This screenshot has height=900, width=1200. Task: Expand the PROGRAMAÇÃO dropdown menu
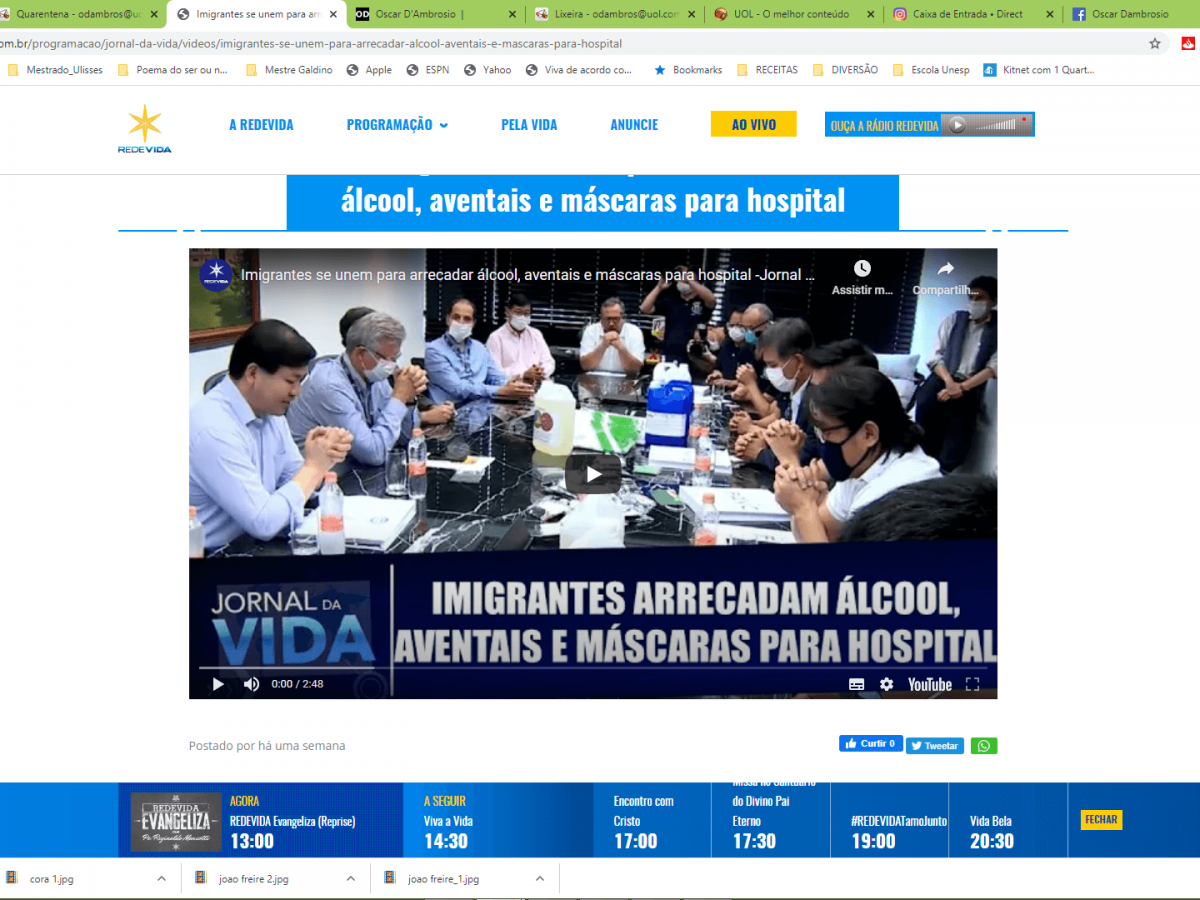(397, 125)
